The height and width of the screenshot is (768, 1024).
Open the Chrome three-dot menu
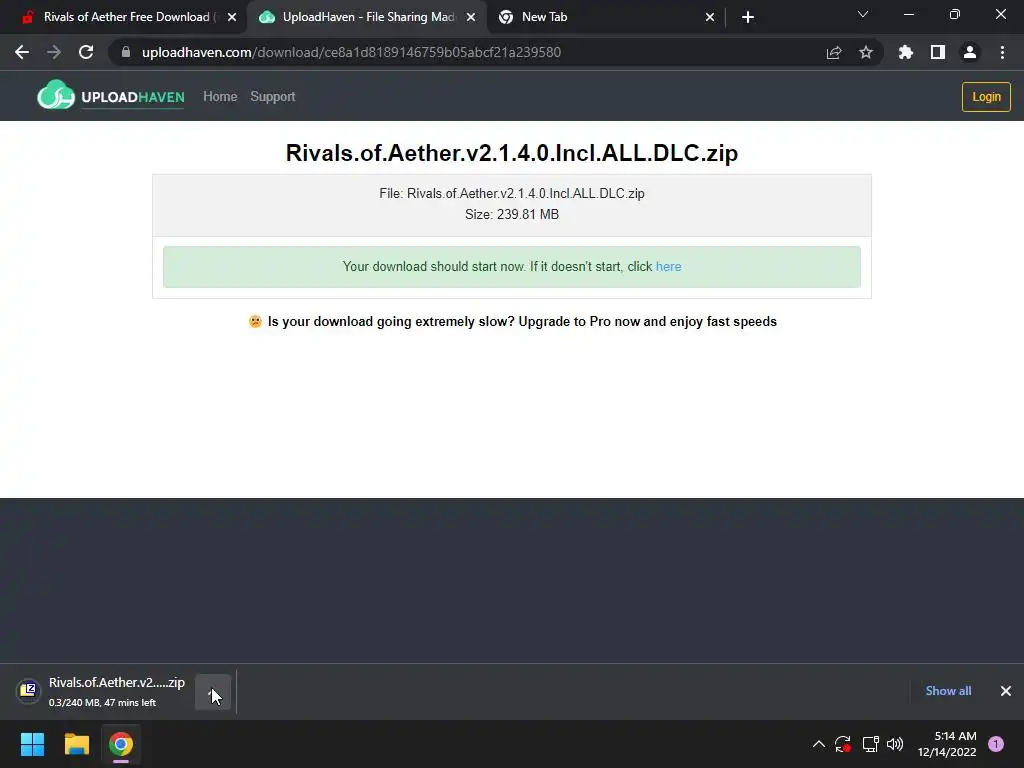pos(1002,52)
